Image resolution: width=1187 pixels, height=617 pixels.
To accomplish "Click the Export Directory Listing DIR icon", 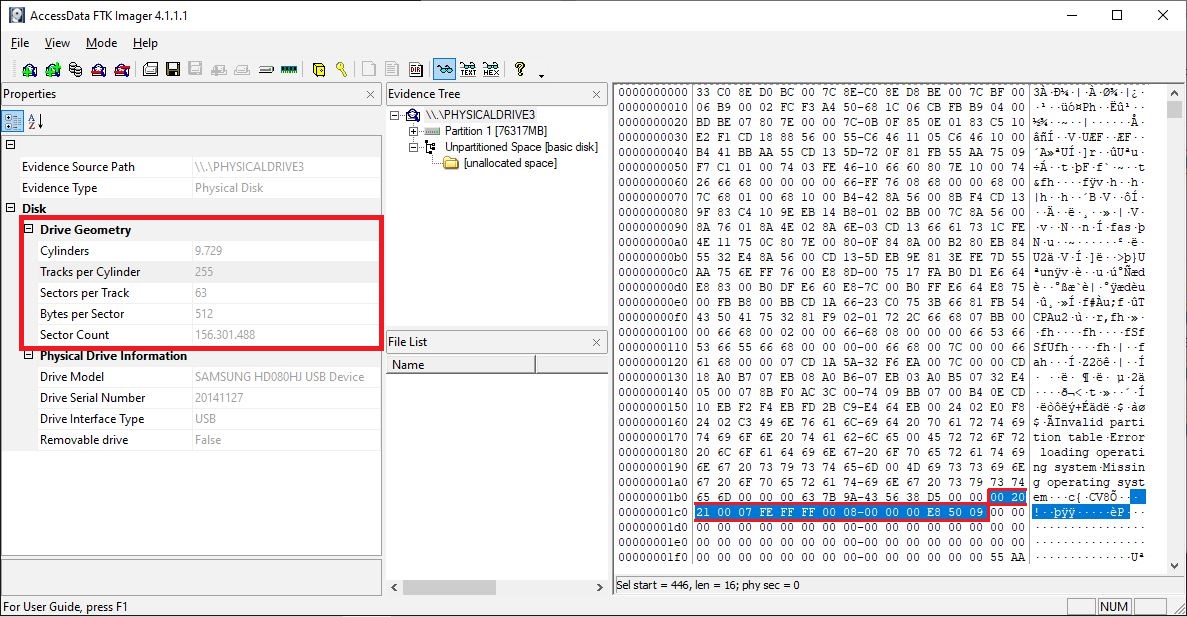I will coord(416,70).
